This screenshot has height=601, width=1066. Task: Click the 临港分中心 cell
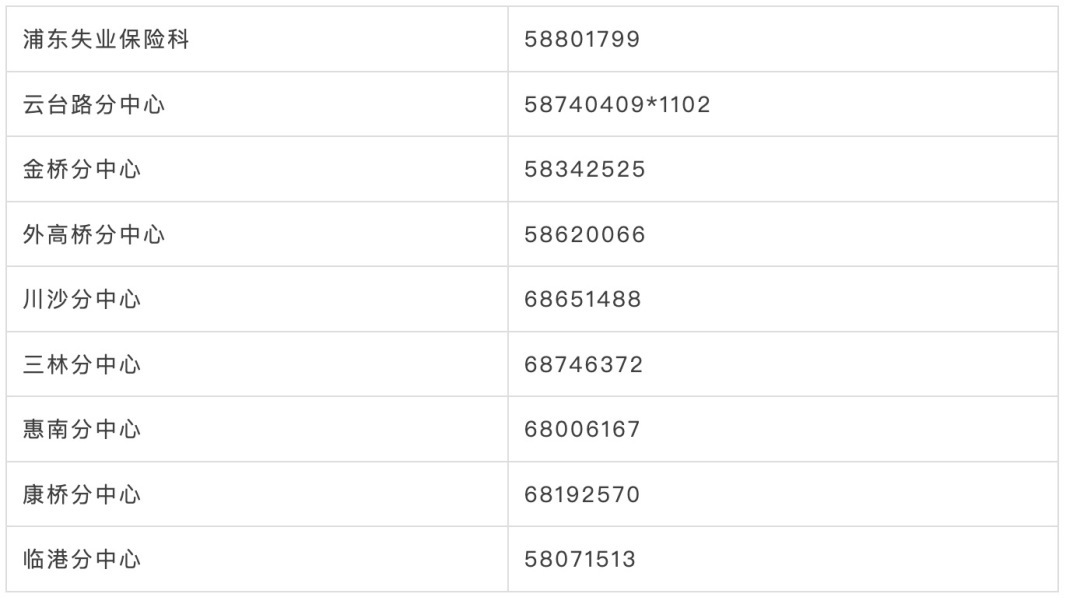[257, 559]
